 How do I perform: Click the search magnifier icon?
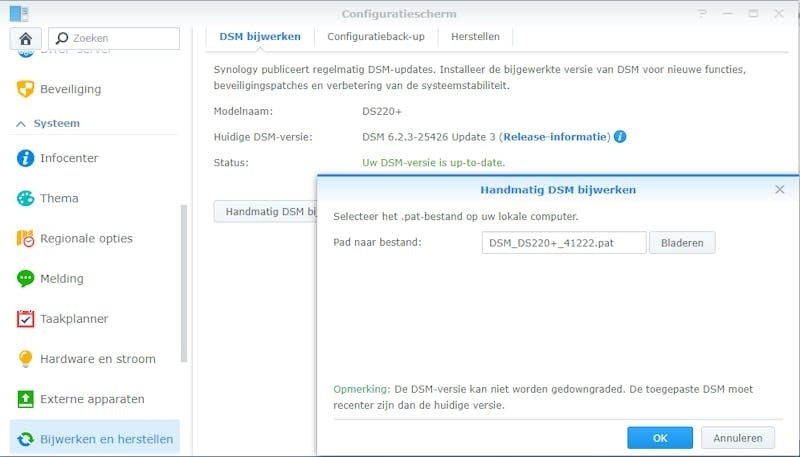coord(62,38)
